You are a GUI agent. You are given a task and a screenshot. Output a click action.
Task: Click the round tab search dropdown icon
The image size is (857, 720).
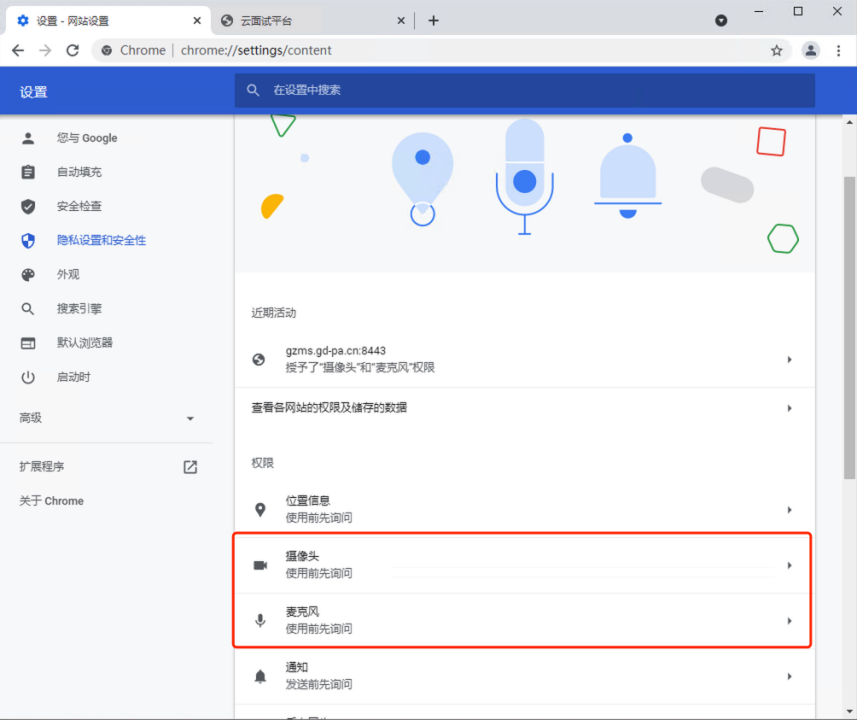tap(721, 21)
